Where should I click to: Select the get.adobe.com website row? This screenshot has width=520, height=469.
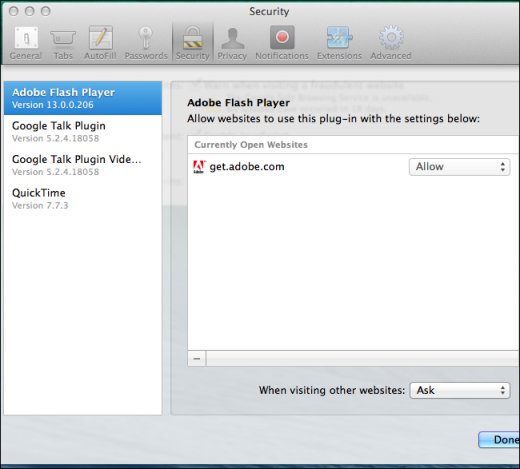coord(353,167)
